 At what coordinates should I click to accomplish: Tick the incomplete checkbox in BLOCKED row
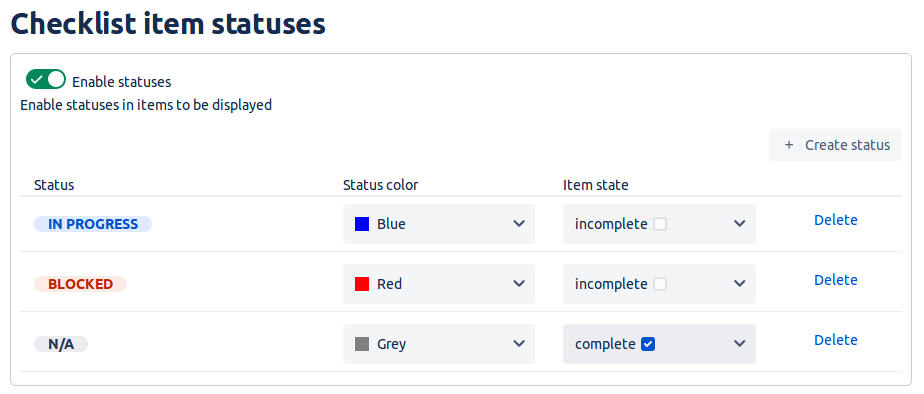click(660, 284)
